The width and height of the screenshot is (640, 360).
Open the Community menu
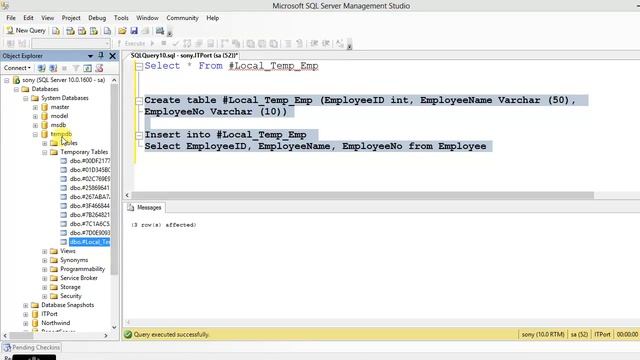(182, 18)
